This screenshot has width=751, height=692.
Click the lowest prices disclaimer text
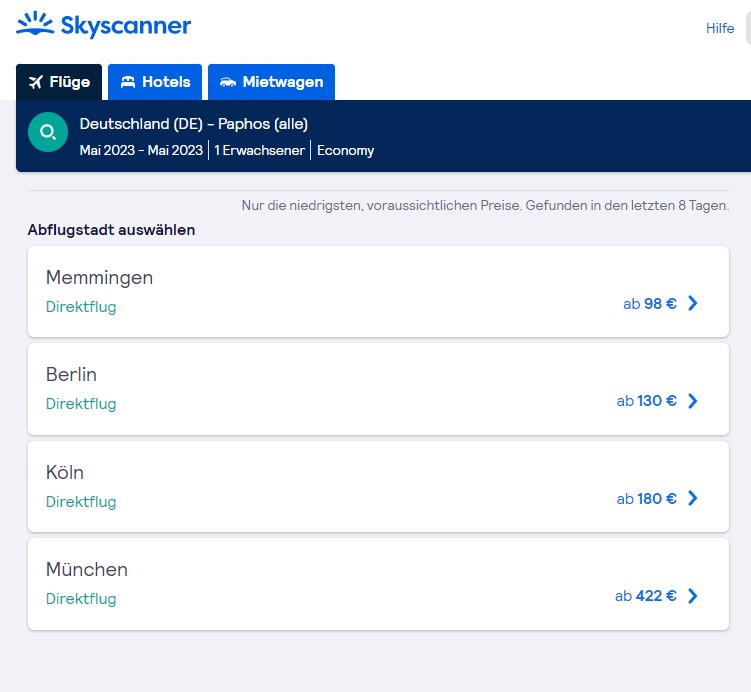485,205
